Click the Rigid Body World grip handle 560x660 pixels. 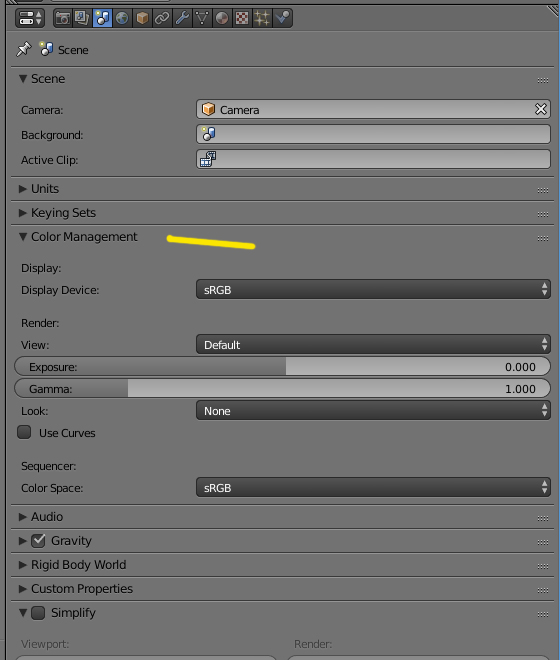tap(543, 567)
